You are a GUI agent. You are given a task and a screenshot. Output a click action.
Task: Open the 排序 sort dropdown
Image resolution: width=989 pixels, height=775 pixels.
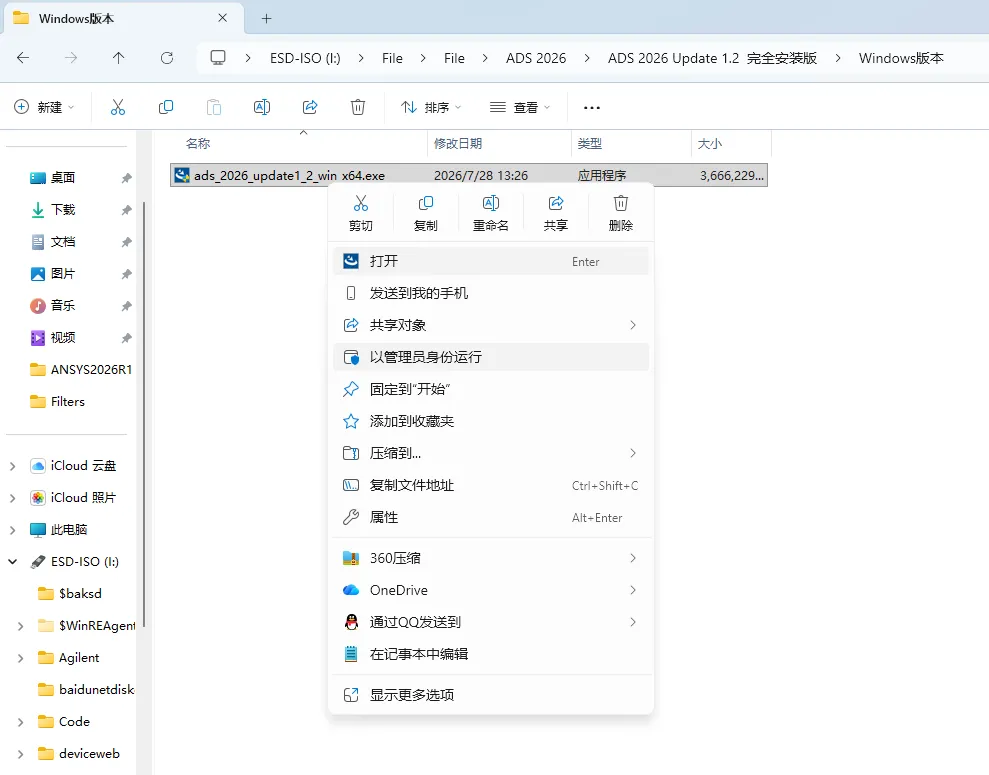click(x=431, y=107)
